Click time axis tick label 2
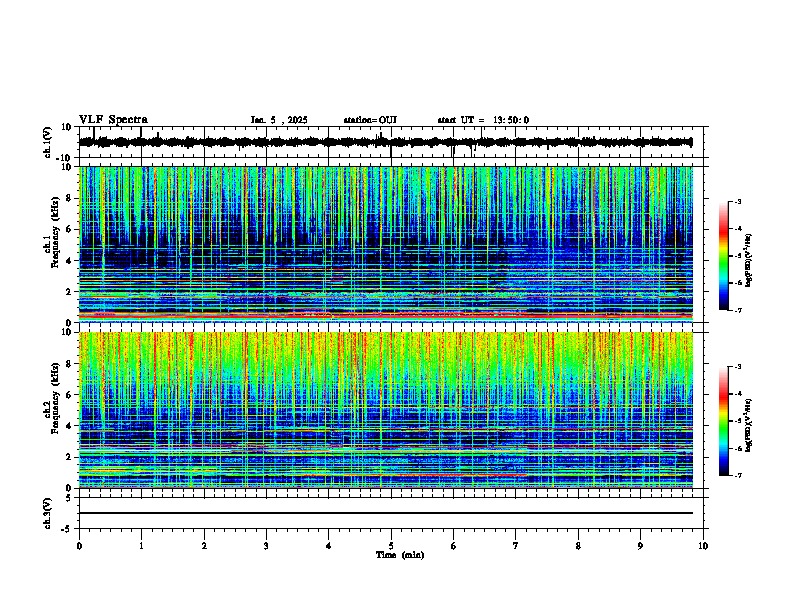 click(x=204, y=546)
